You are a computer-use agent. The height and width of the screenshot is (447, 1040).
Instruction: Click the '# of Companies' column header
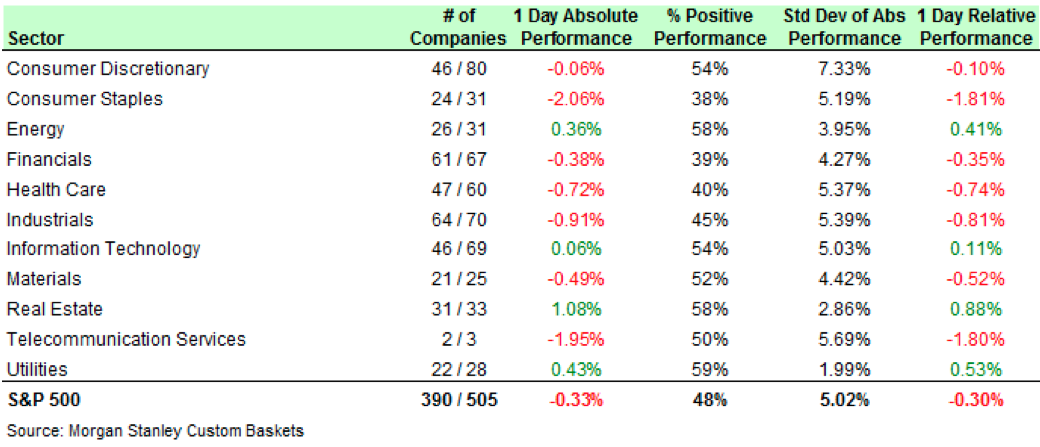click(461, 28)
